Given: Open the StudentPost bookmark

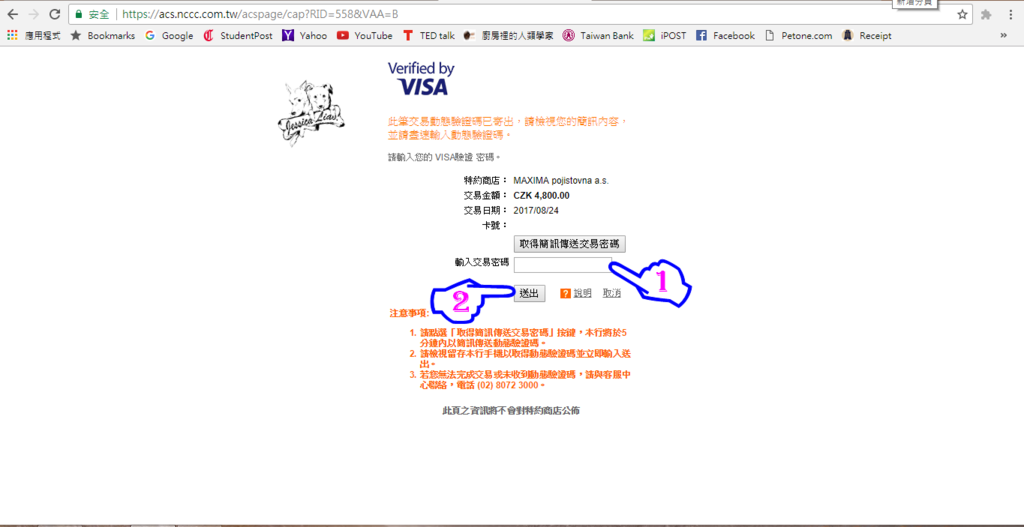Looking at the screenshot, I should [238, 36].
